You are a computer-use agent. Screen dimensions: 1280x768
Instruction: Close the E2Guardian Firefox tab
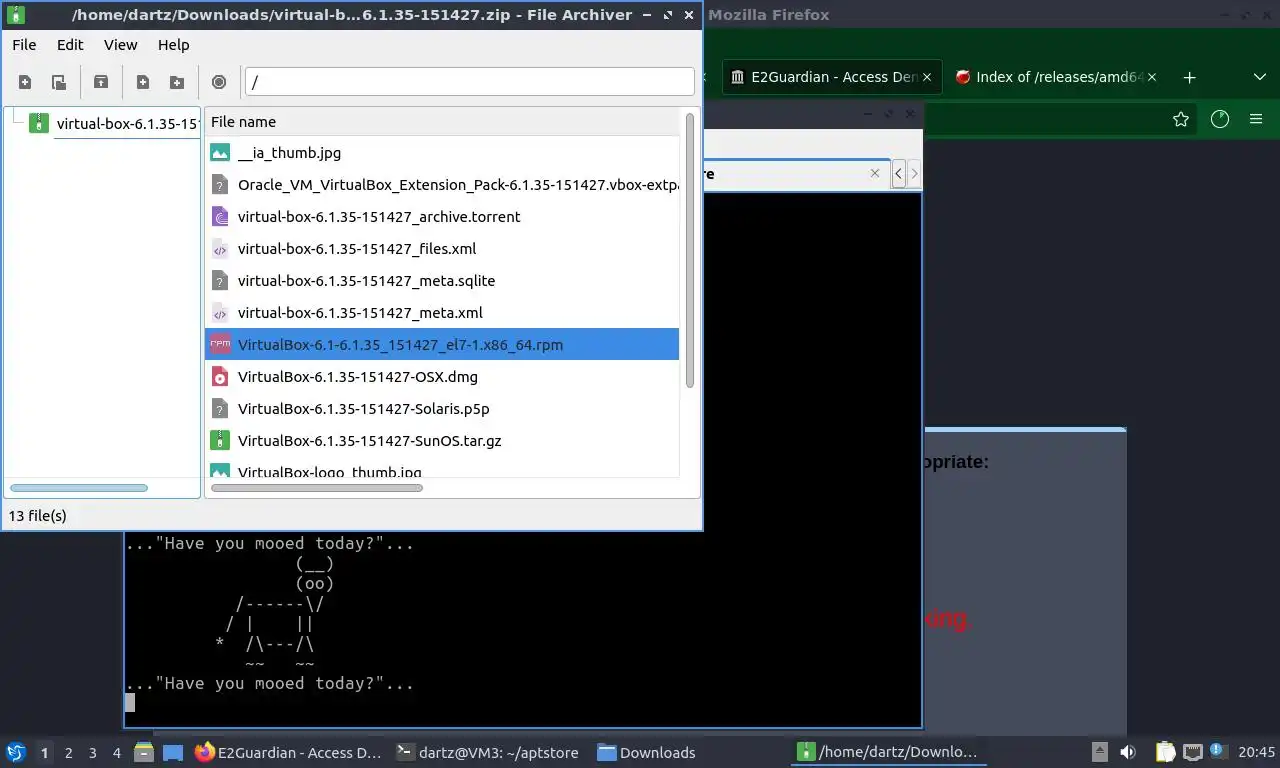927,77
